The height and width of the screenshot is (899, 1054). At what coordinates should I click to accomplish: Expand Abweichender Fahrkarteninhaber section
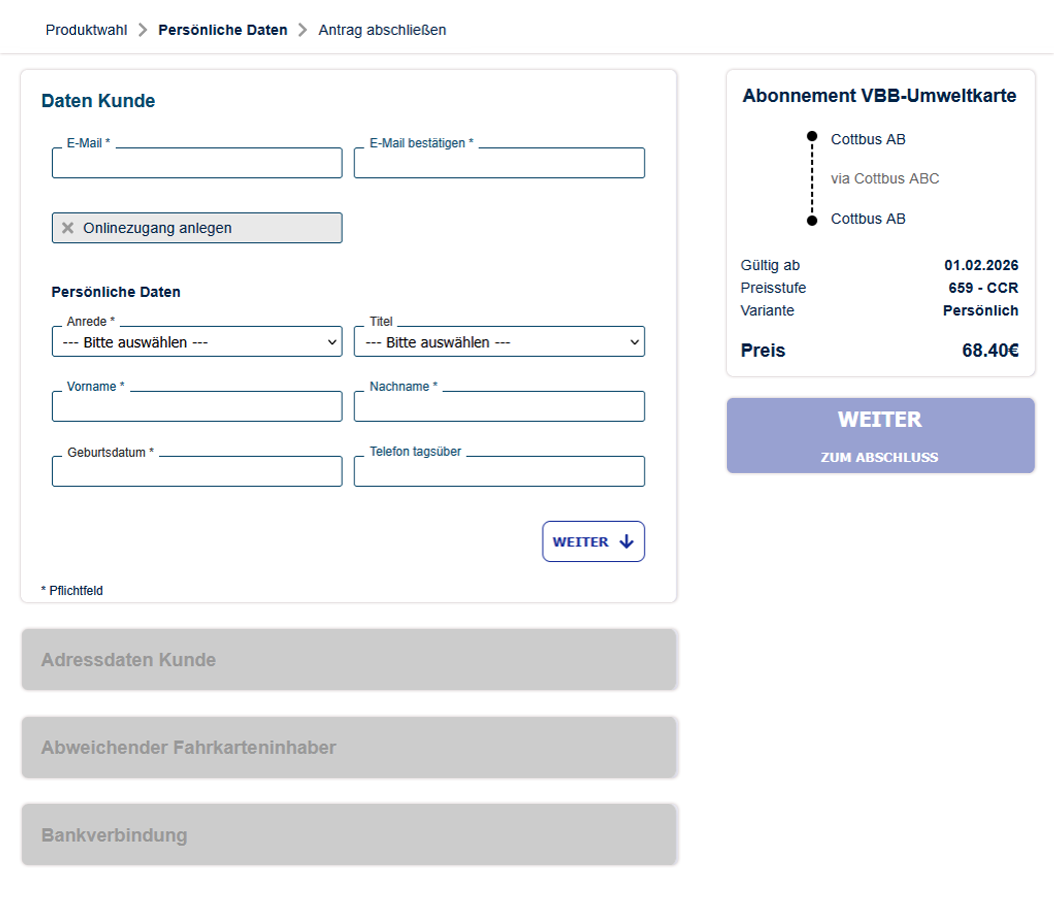click(349, 748)
